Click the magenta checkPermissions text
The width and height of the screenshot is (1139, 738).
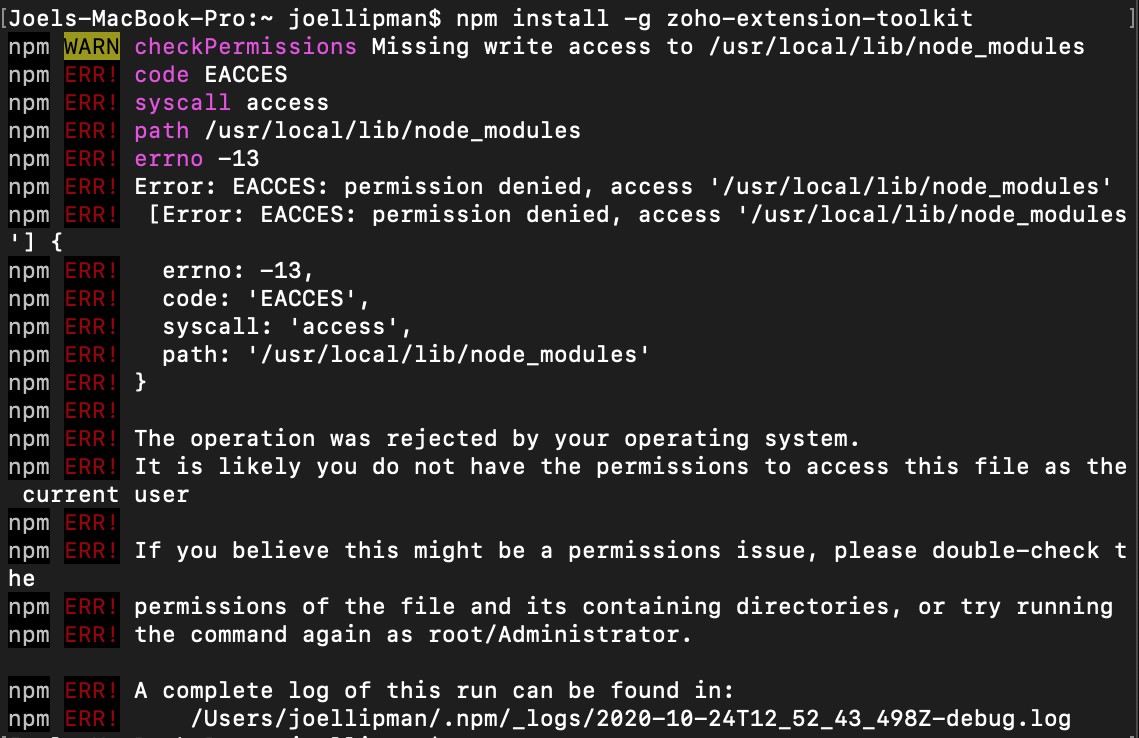tap(245, 47)
